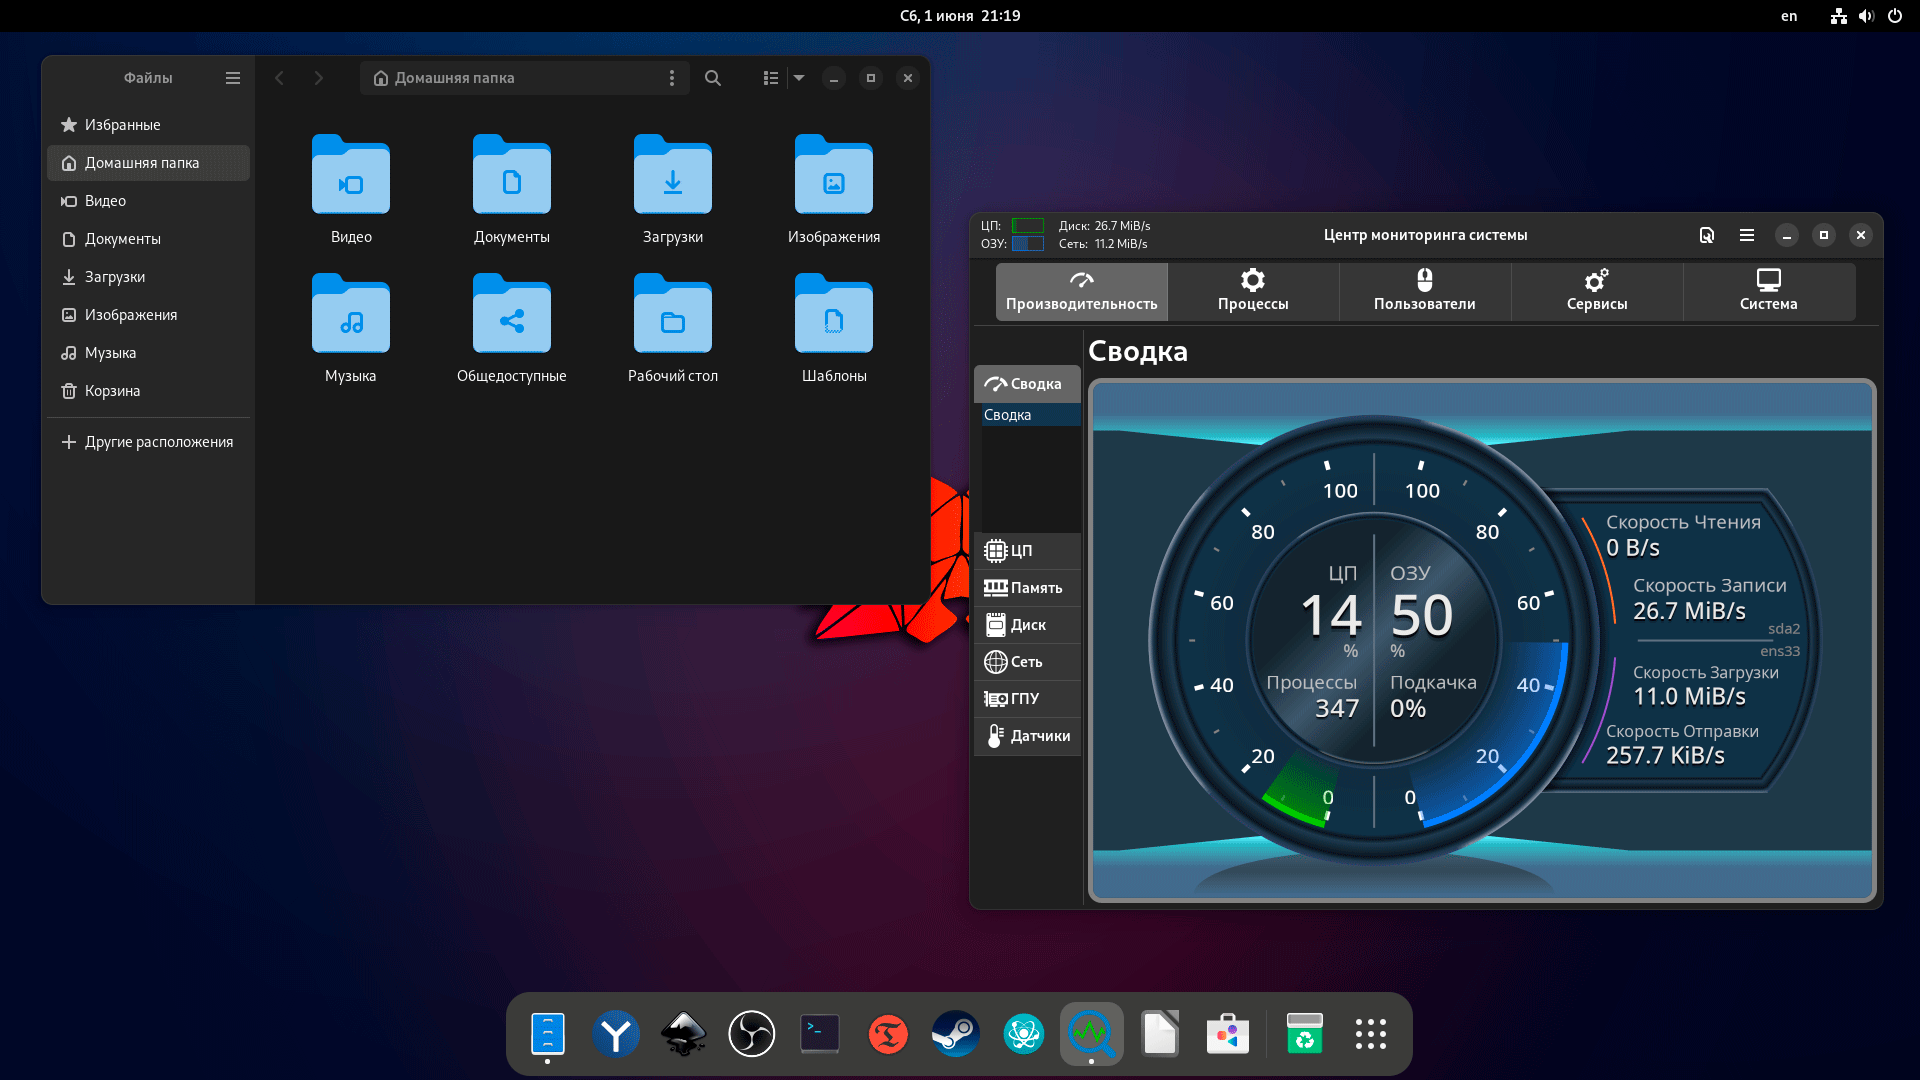Click the search icon in Files toolbar
The width and height of the screenshot is (1920, 1080).
pyautogui.click(x=713, y=78)
